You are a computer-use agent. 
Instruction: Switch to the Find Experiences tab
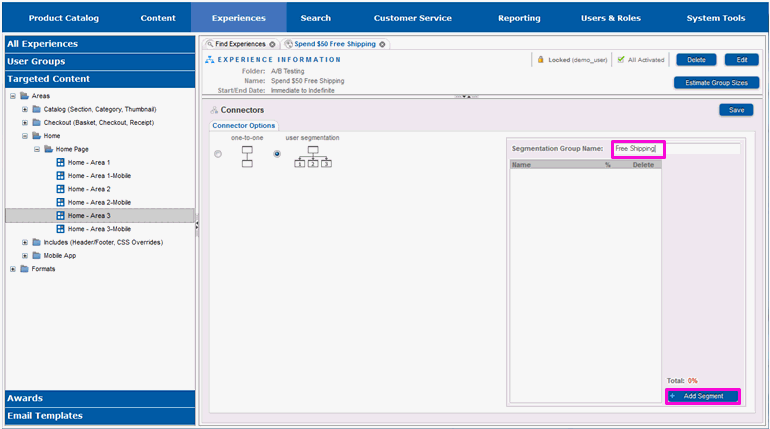(x=240, y=44)
